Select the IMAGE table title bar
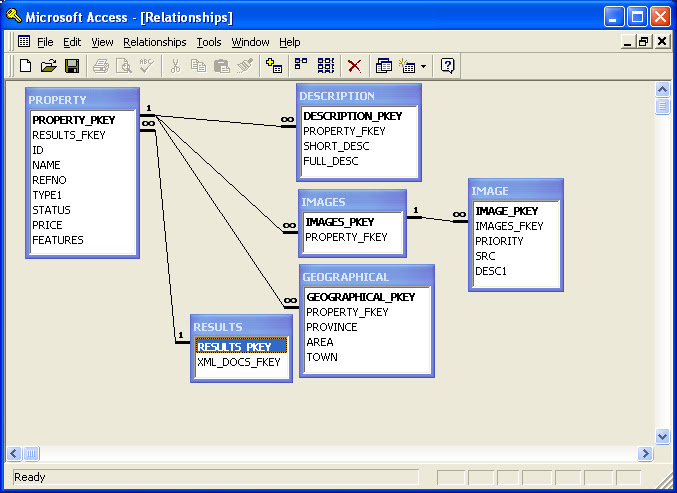The height and width of the screenshot is (493, 677). (516, 191)
